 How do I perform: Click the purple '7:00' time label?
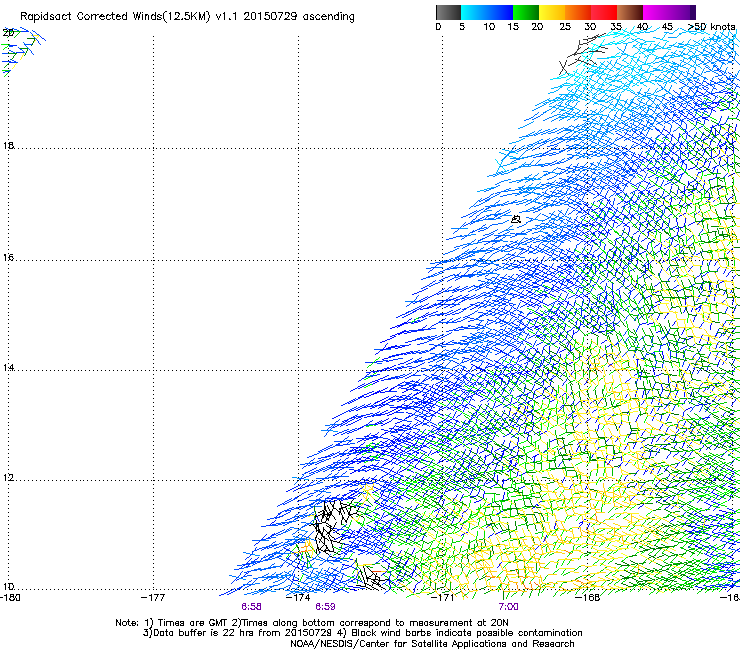coord(508,607)
